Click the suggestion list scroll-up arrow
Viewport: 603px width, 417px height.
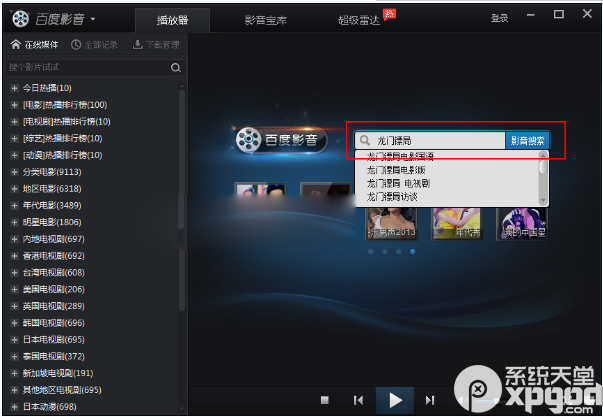click(x=543, y=155)
